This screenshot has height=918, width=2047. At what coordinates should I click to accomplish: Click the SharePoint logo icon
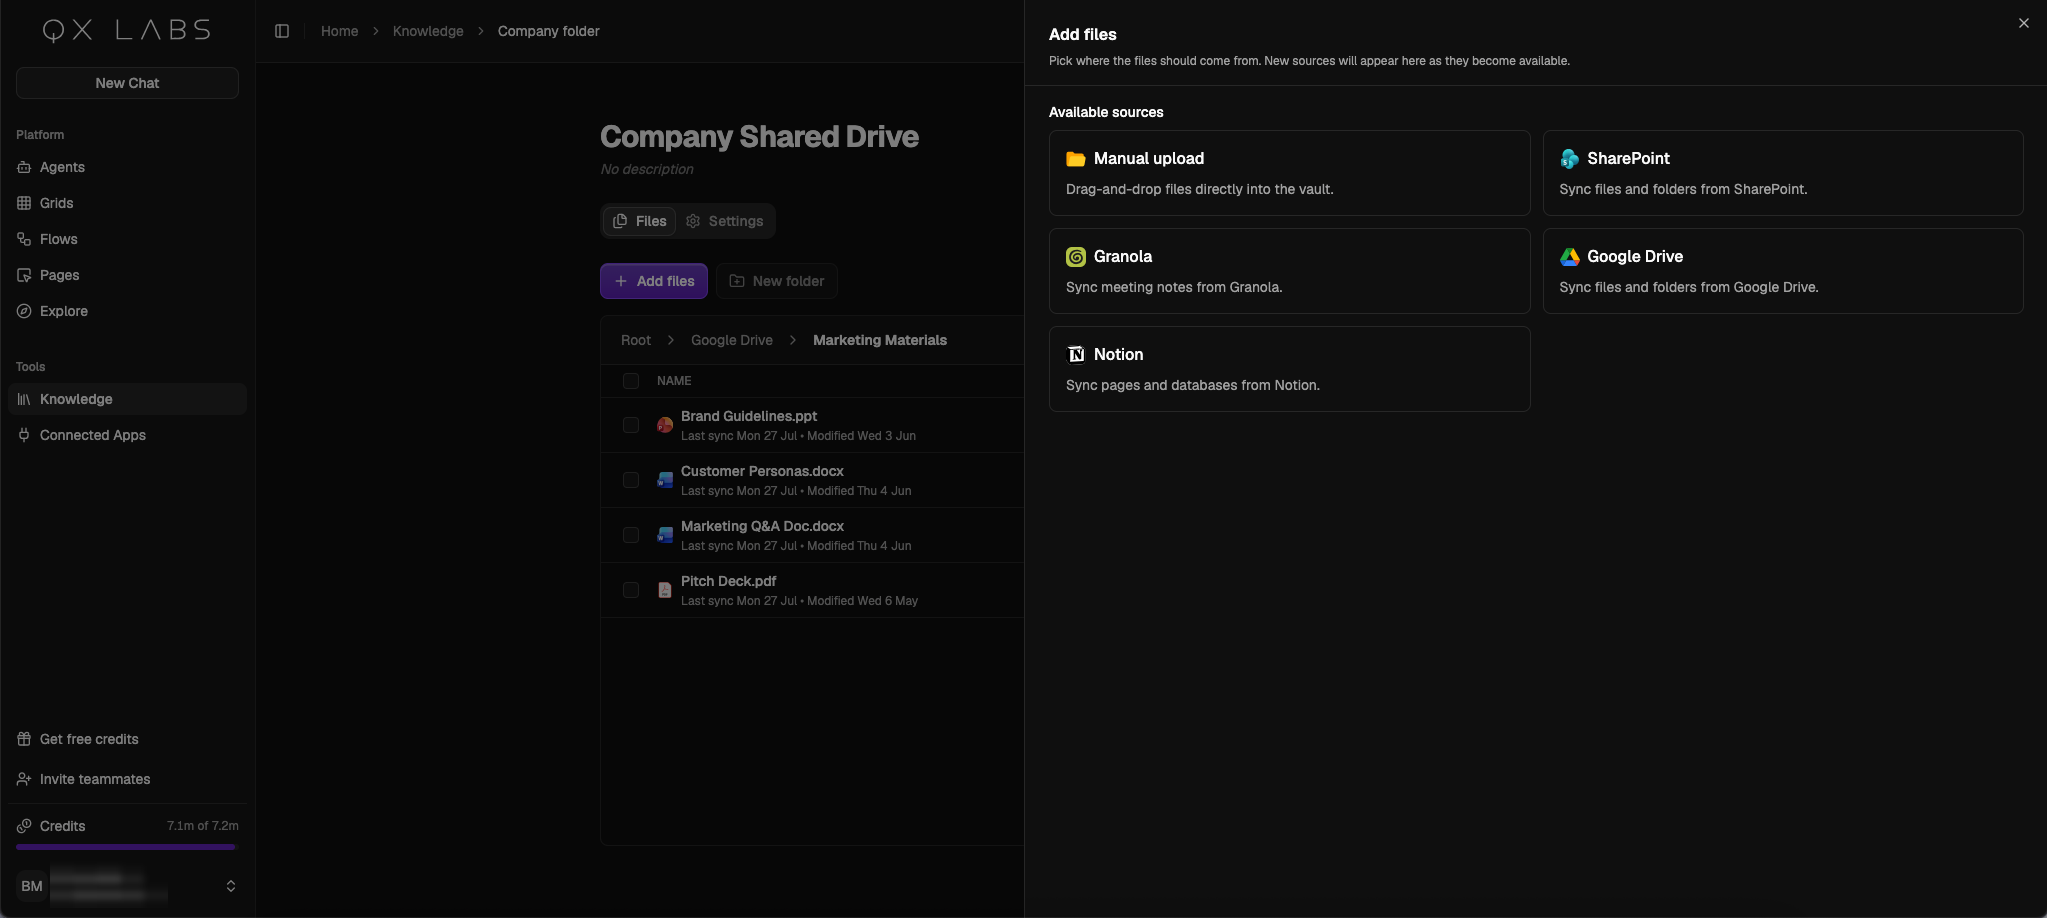pos(1570,159)
